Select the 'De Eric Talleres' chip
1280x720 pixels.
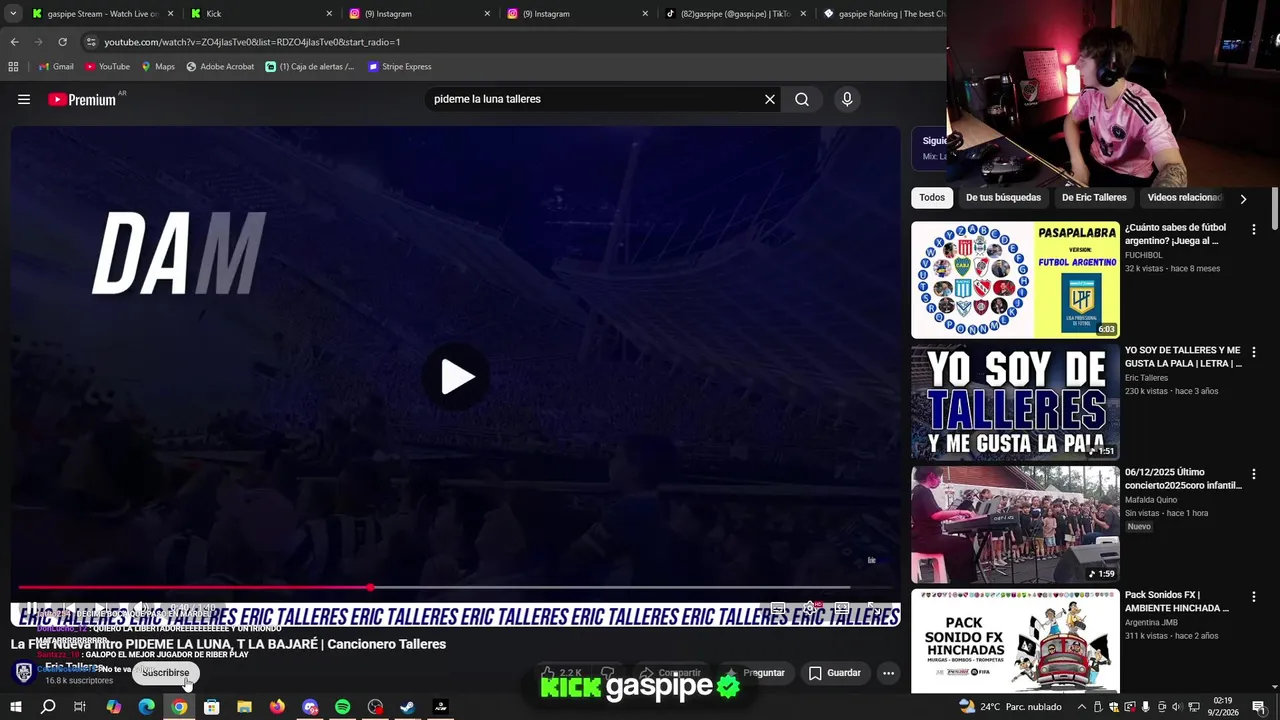[1094, 197]
